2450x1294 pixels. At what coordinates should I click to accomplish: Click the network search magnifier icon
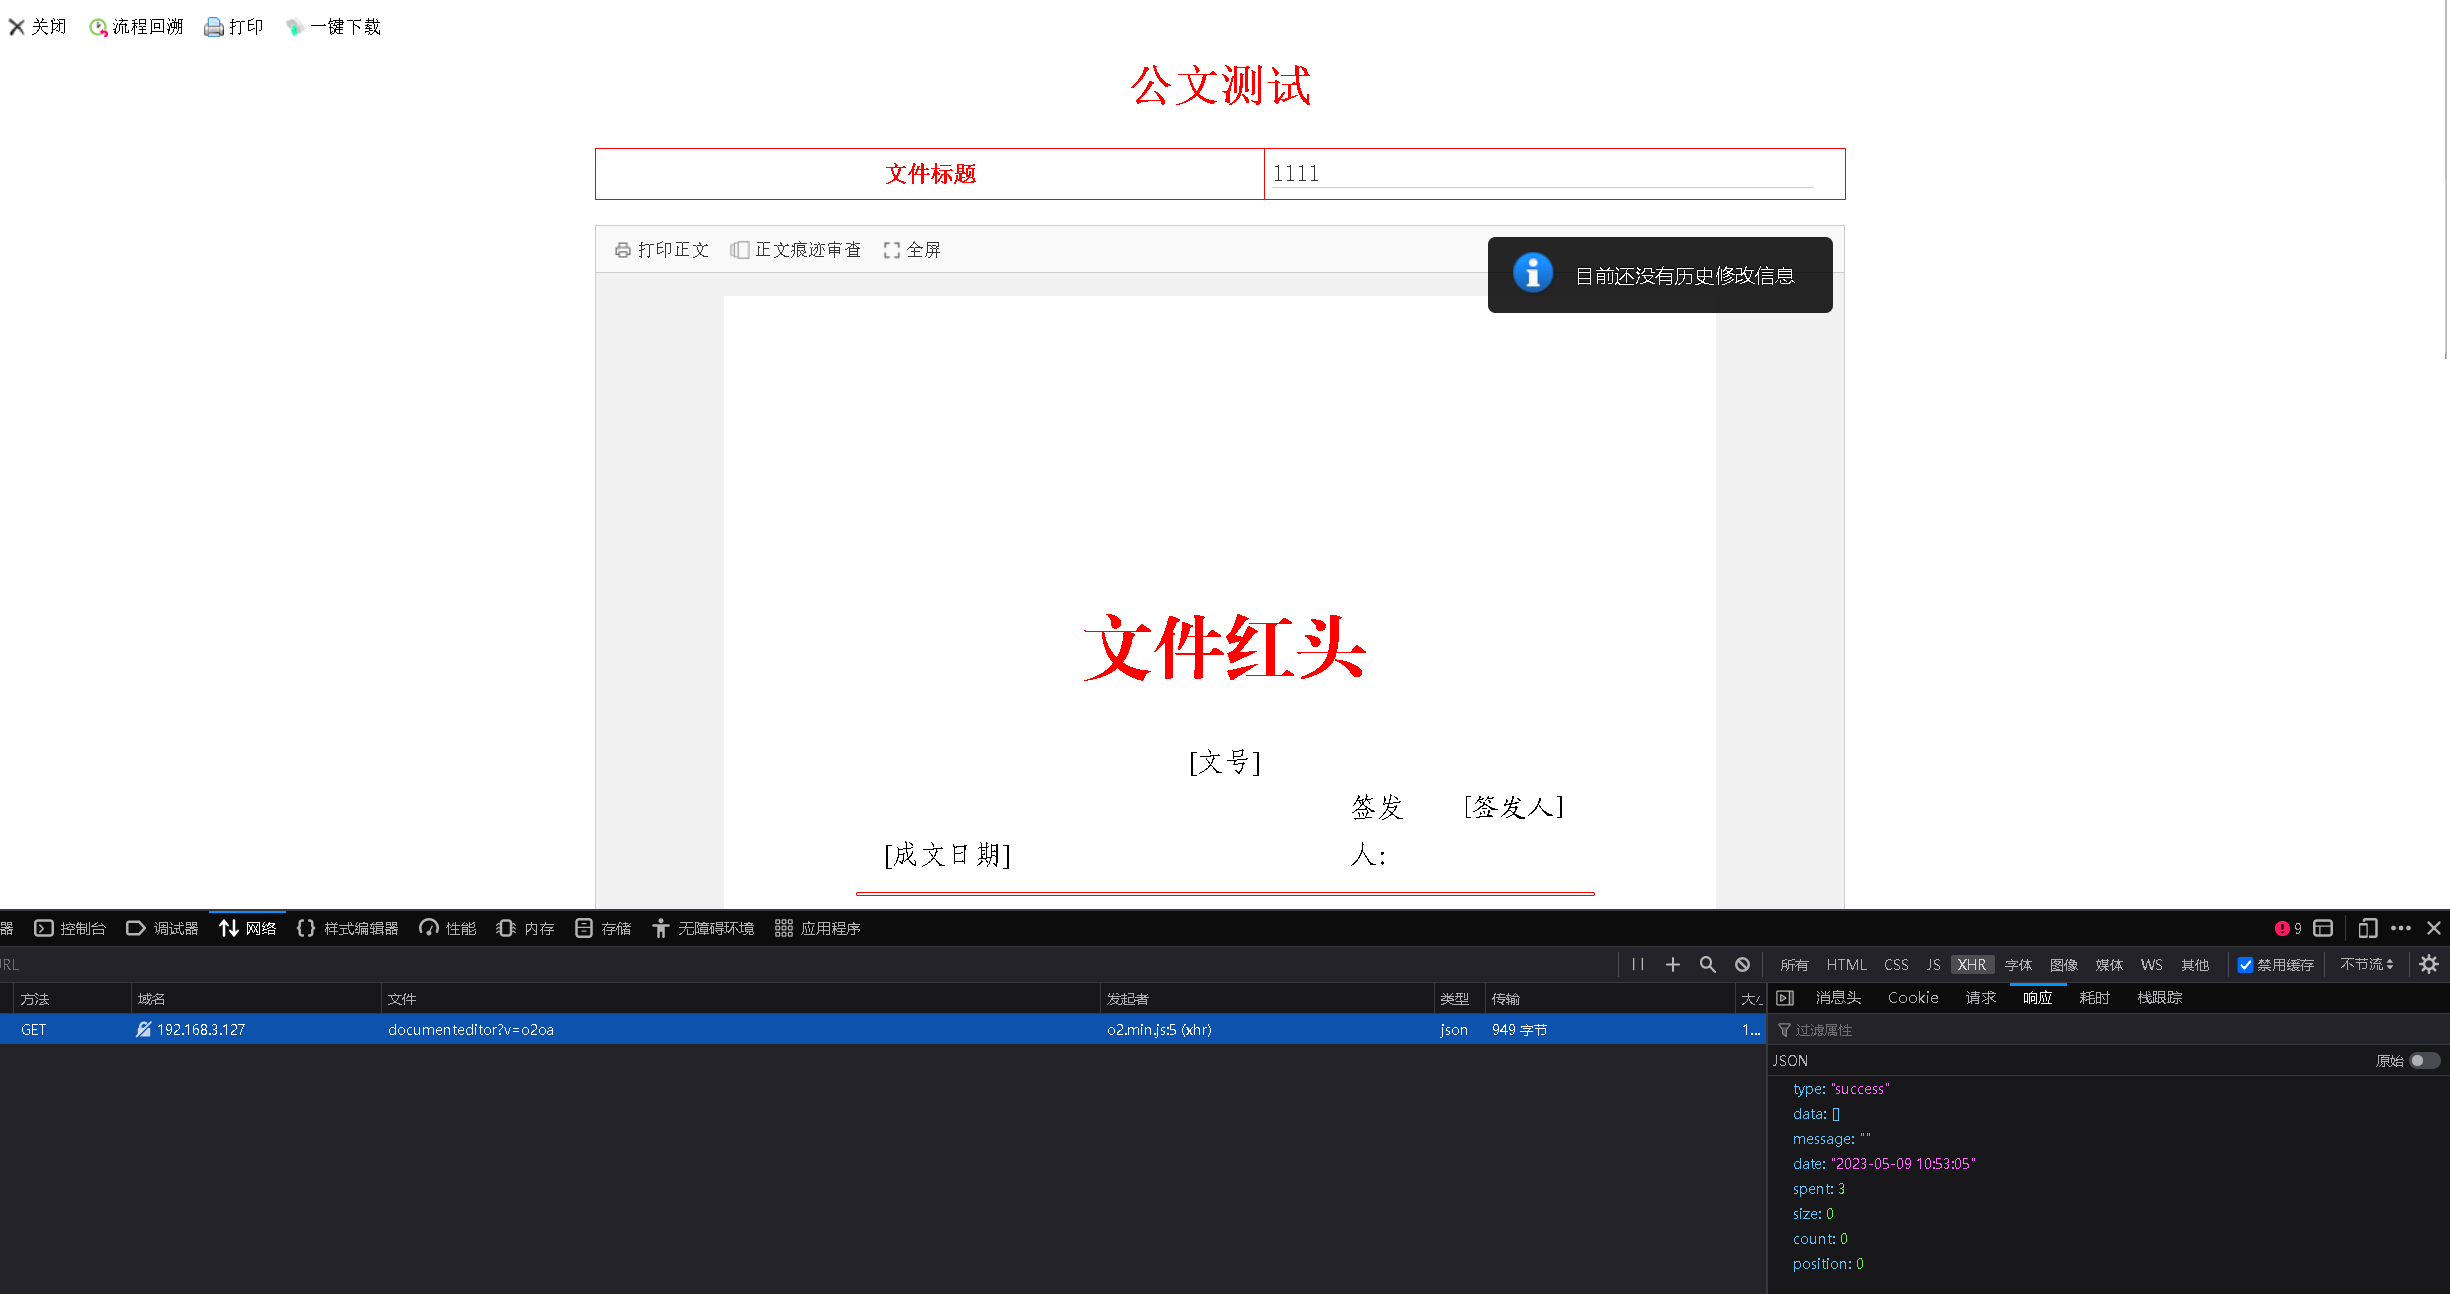[x=1708, y=964]
